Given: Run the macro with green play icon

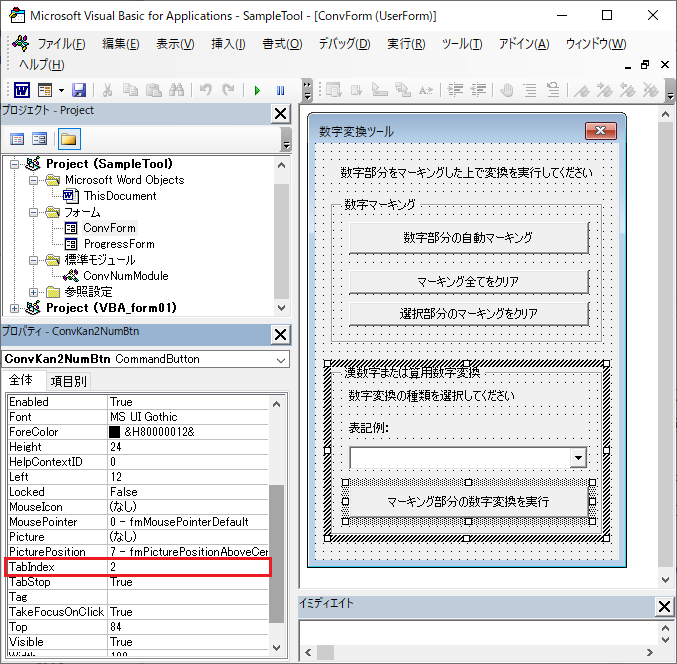Looking at the screenshot, I should pyautogui.click(x=257, y=90).
